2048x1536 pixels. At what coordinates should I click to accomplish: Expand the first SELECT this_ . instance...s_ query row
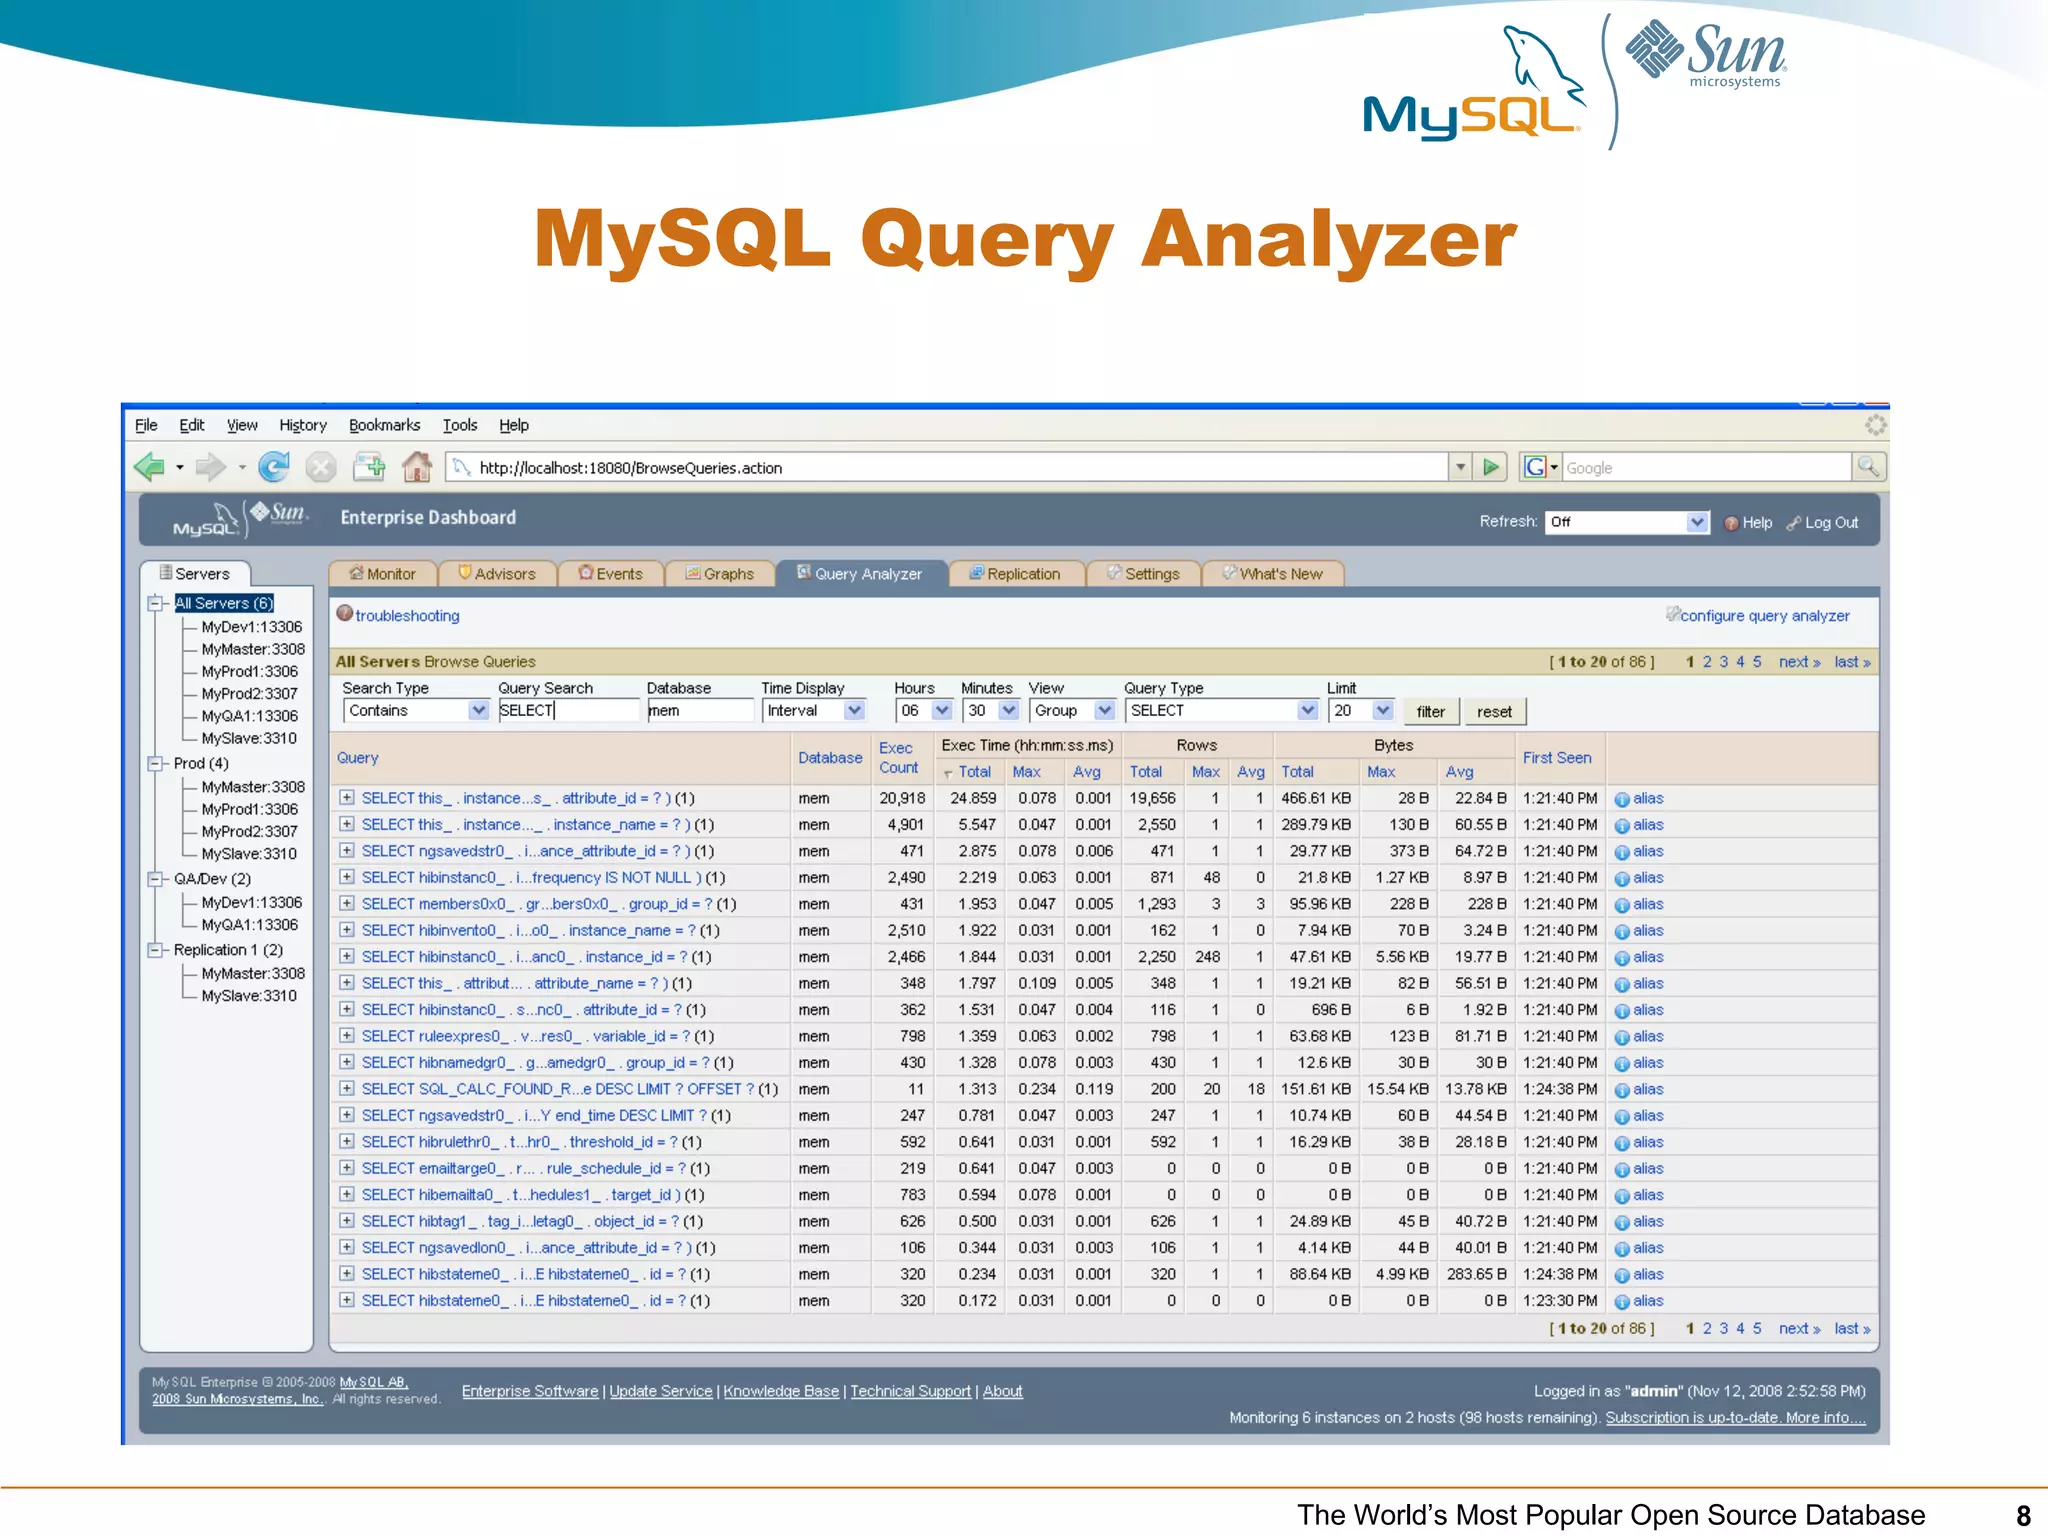[x=347, y=798]
